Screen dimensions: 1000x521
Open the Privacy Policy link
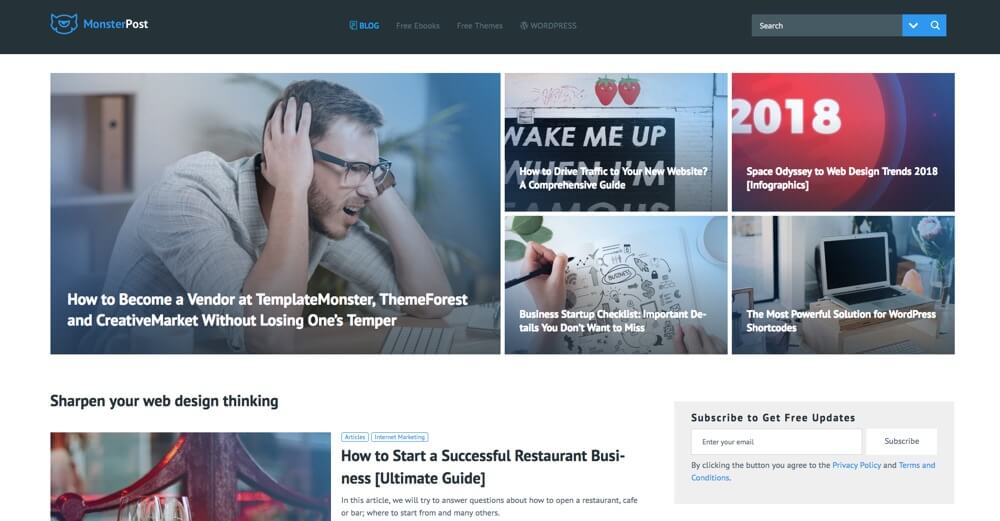[x=857, y=466]
